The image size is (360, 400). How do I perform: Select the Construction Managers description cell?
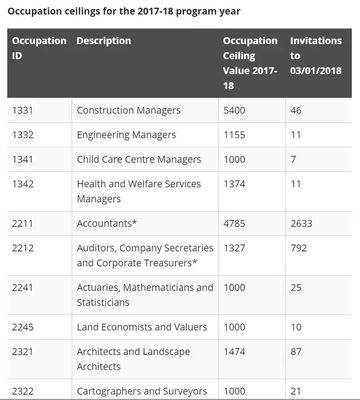128,110
